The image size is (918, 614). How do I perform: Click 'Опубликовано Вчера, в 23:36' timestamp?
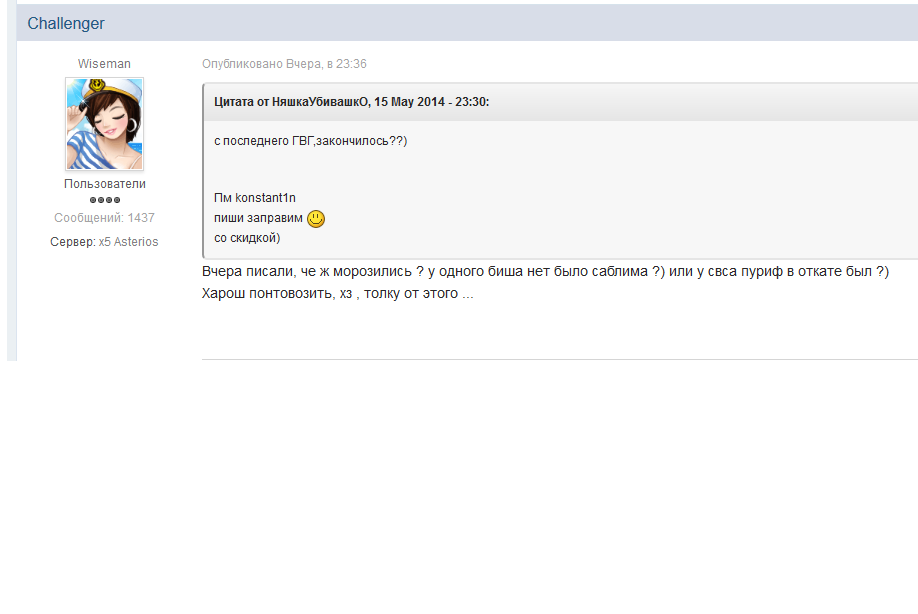[x=285, y=64]
